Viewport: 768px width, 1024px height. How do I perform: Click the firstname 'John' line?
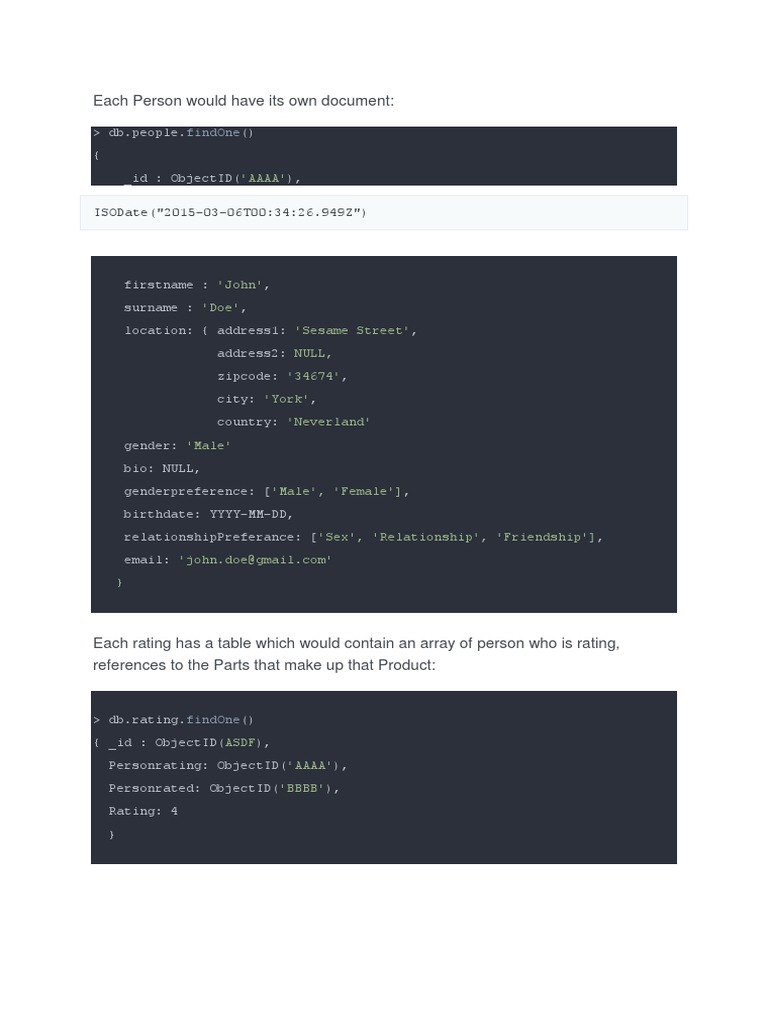(x=197, y=285)
